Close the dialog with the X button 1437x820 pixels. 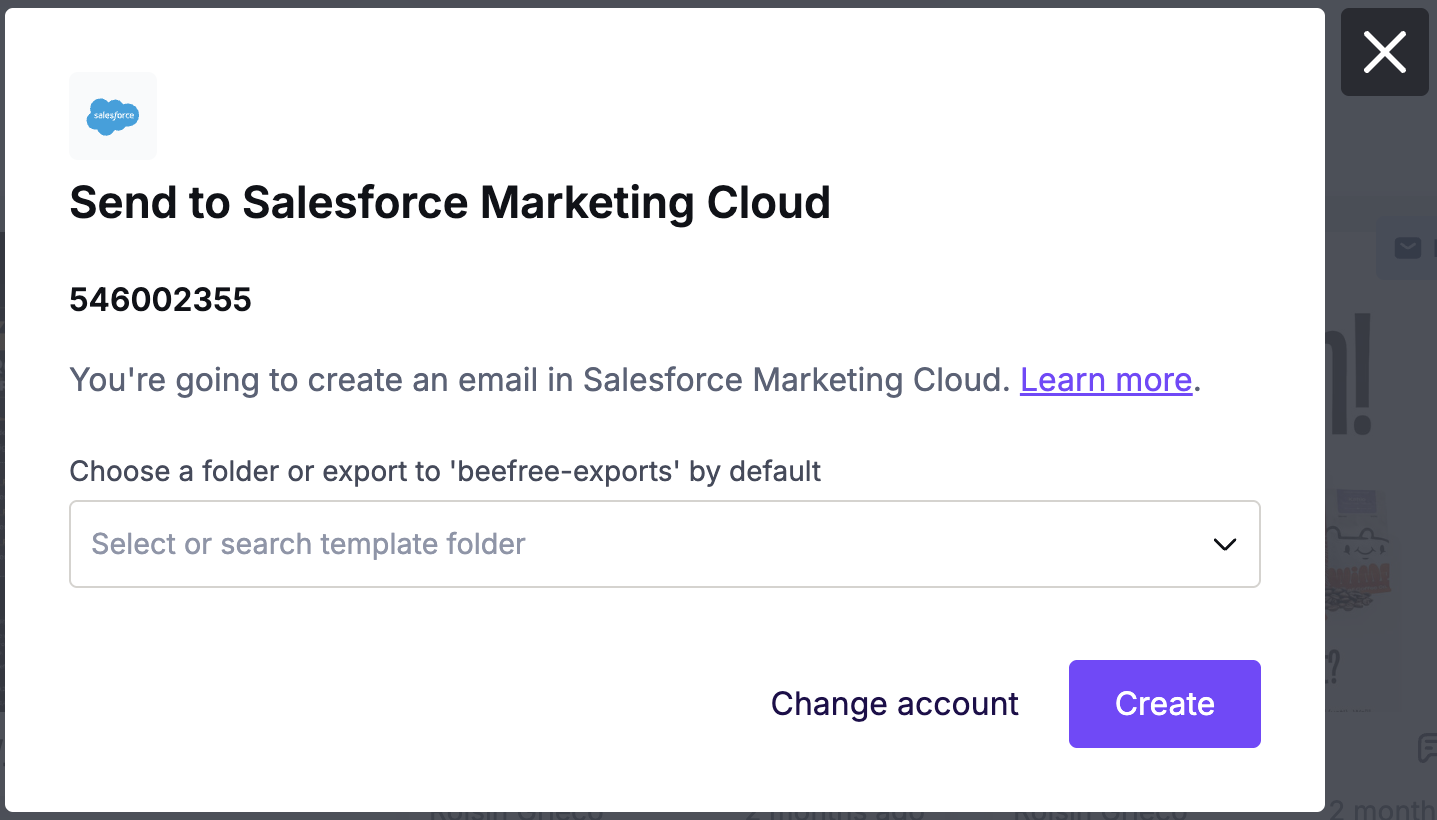1384,52
